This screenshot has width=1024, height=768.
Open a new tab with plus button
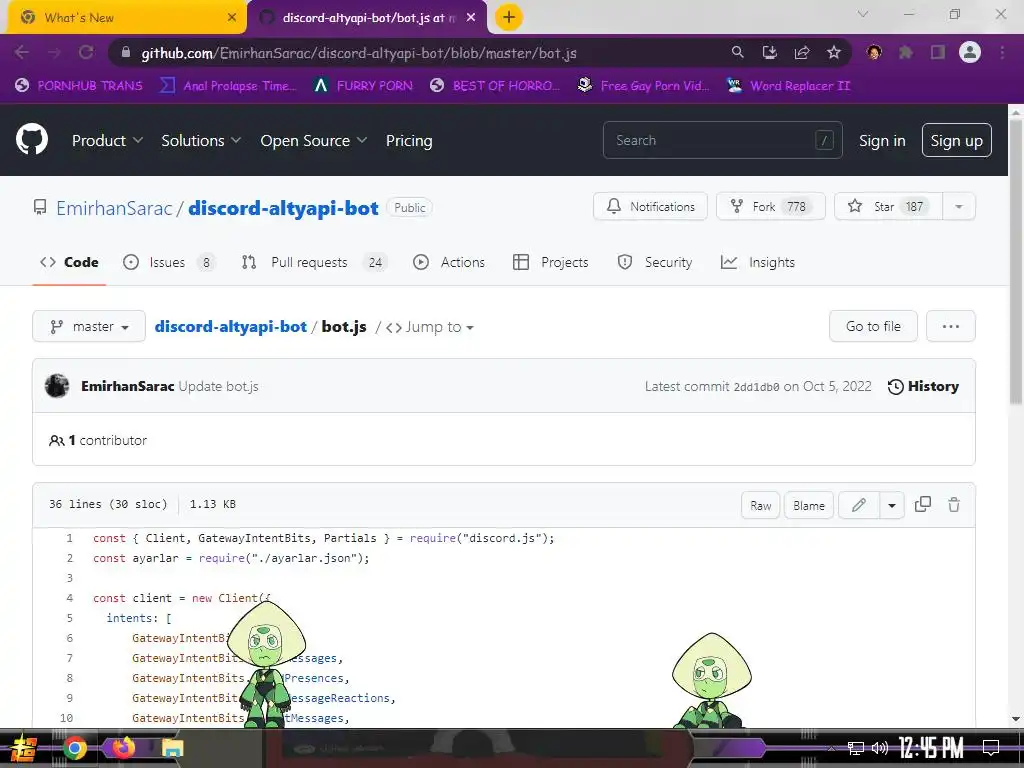[509, 17]
